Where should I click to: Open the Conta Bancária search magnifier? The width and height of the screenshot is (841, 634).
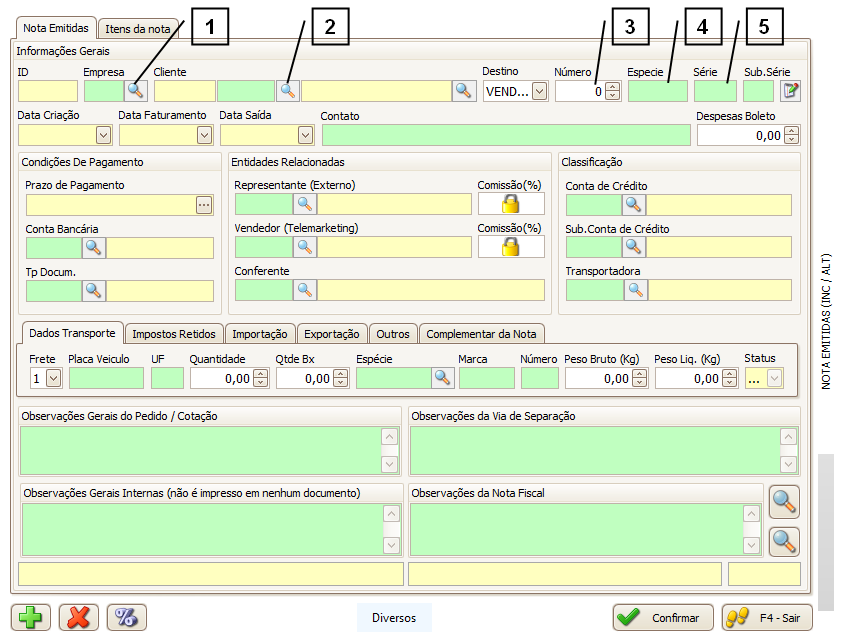tap(93, 248)
